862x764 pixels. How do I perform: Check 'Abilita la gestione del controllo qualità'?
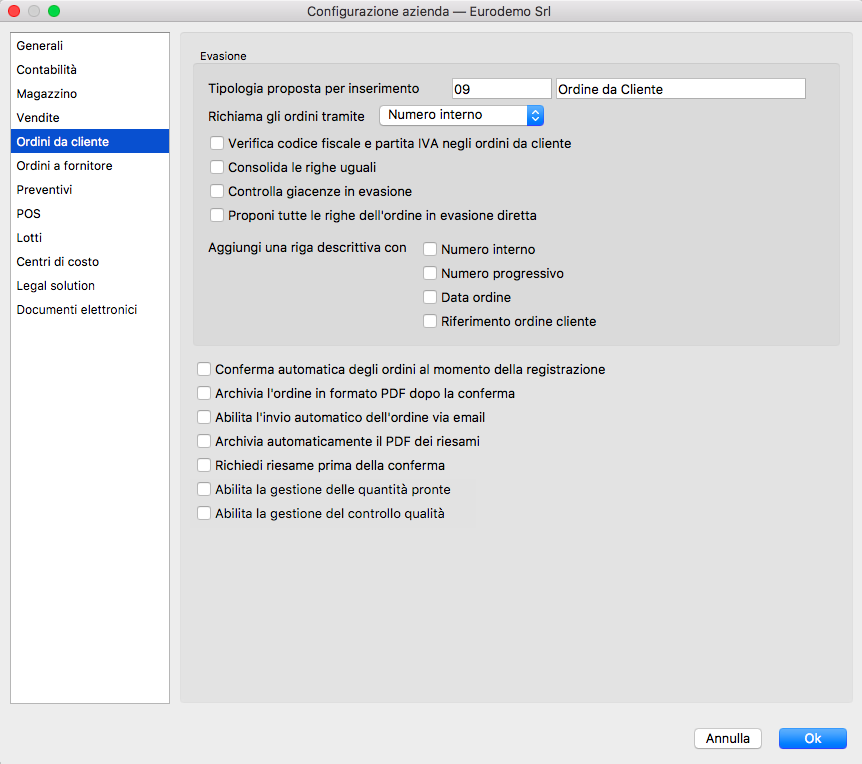tap(204, 514)
